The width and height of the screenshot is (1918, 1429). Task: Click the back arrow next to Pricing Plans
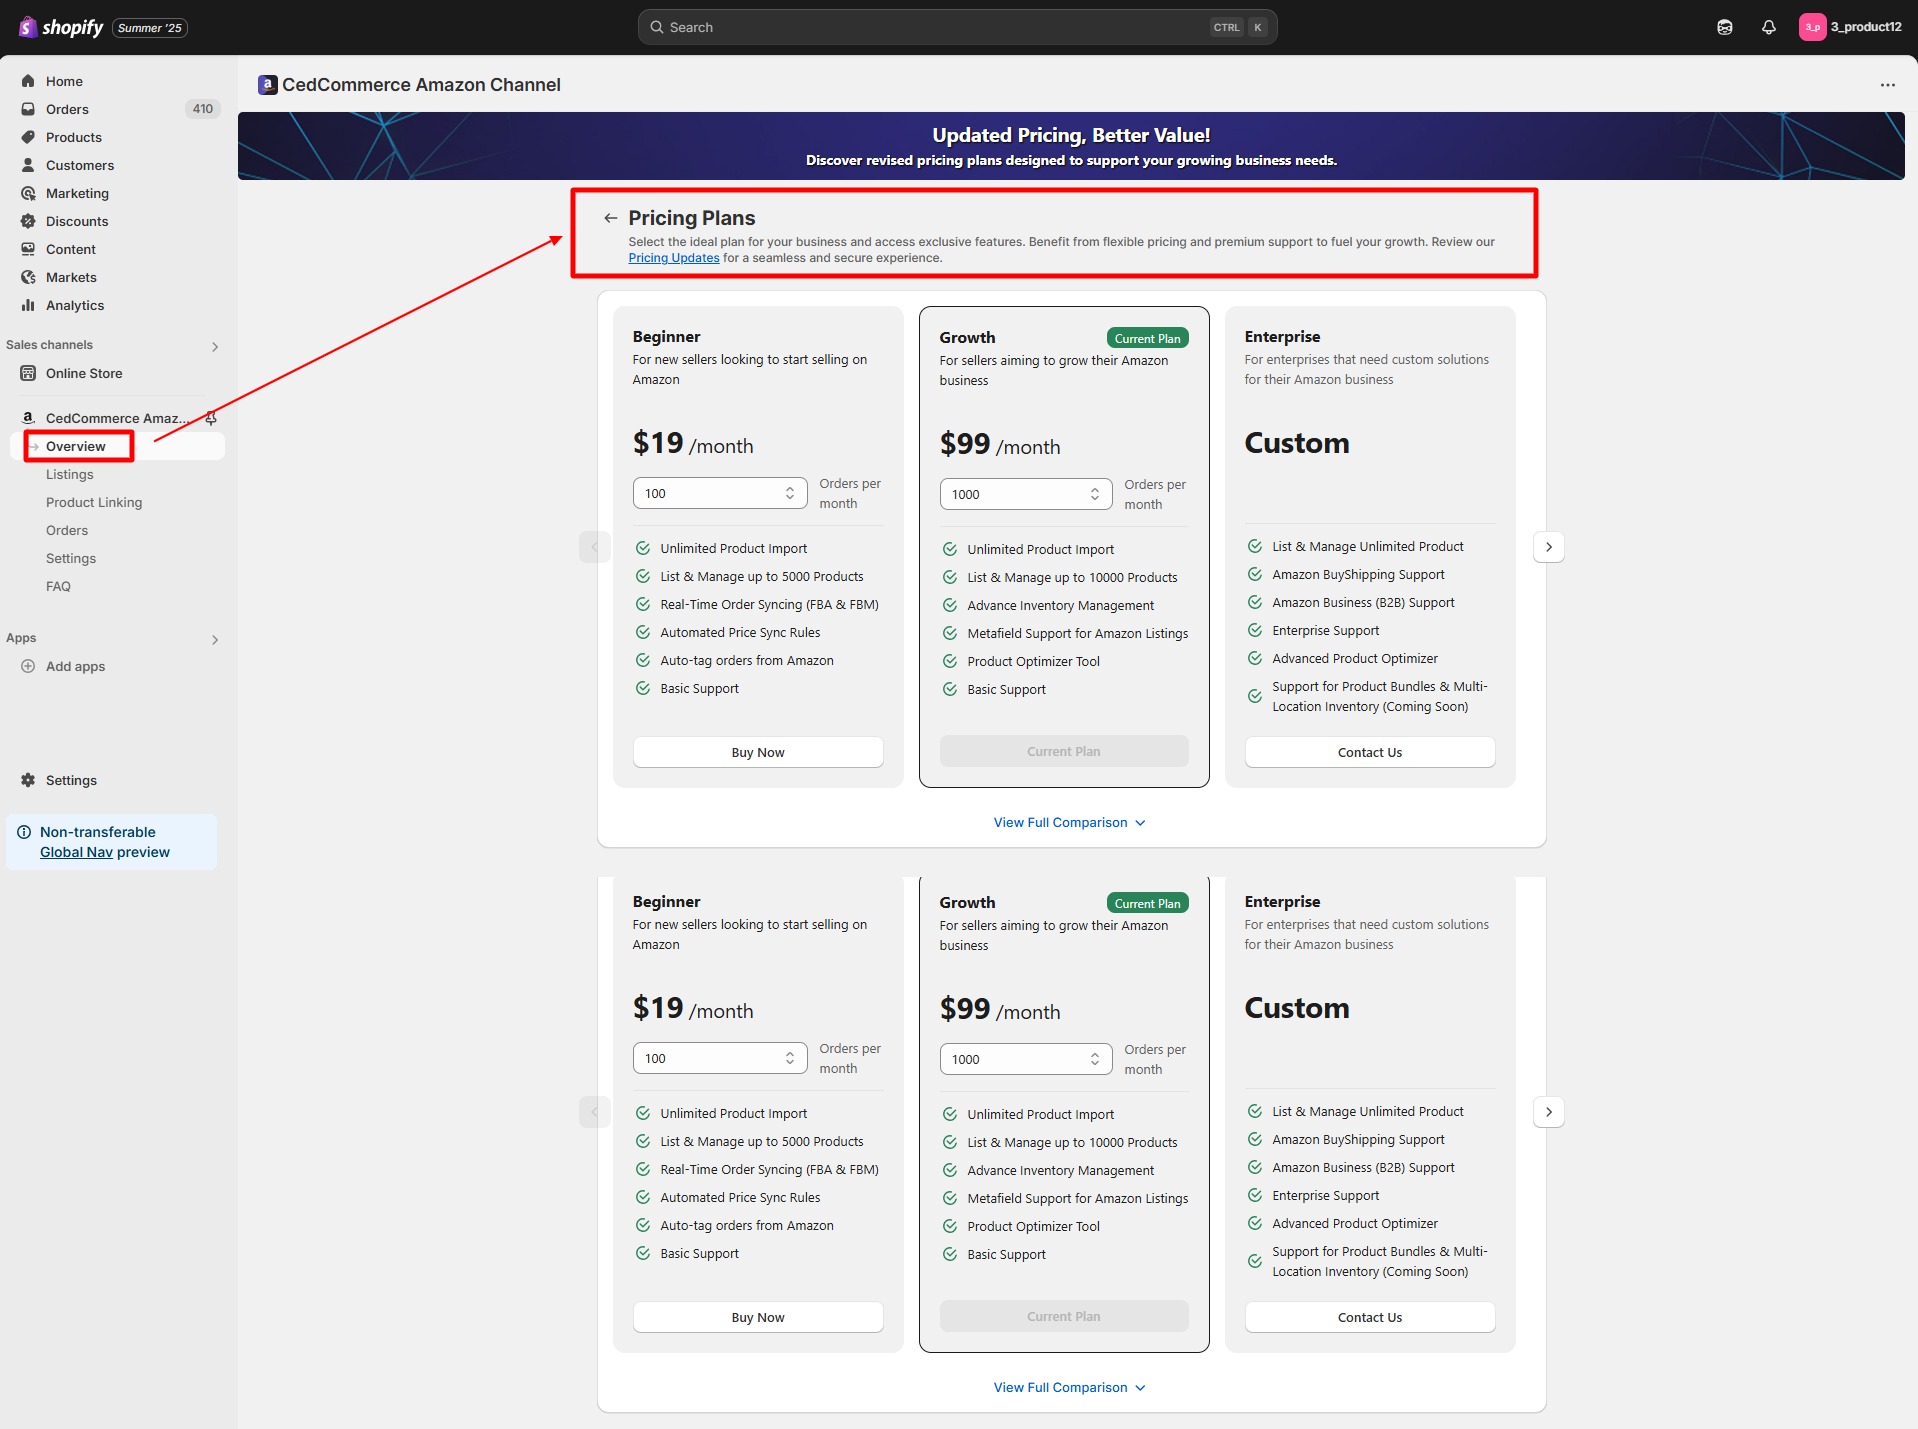tap(611, 218)
